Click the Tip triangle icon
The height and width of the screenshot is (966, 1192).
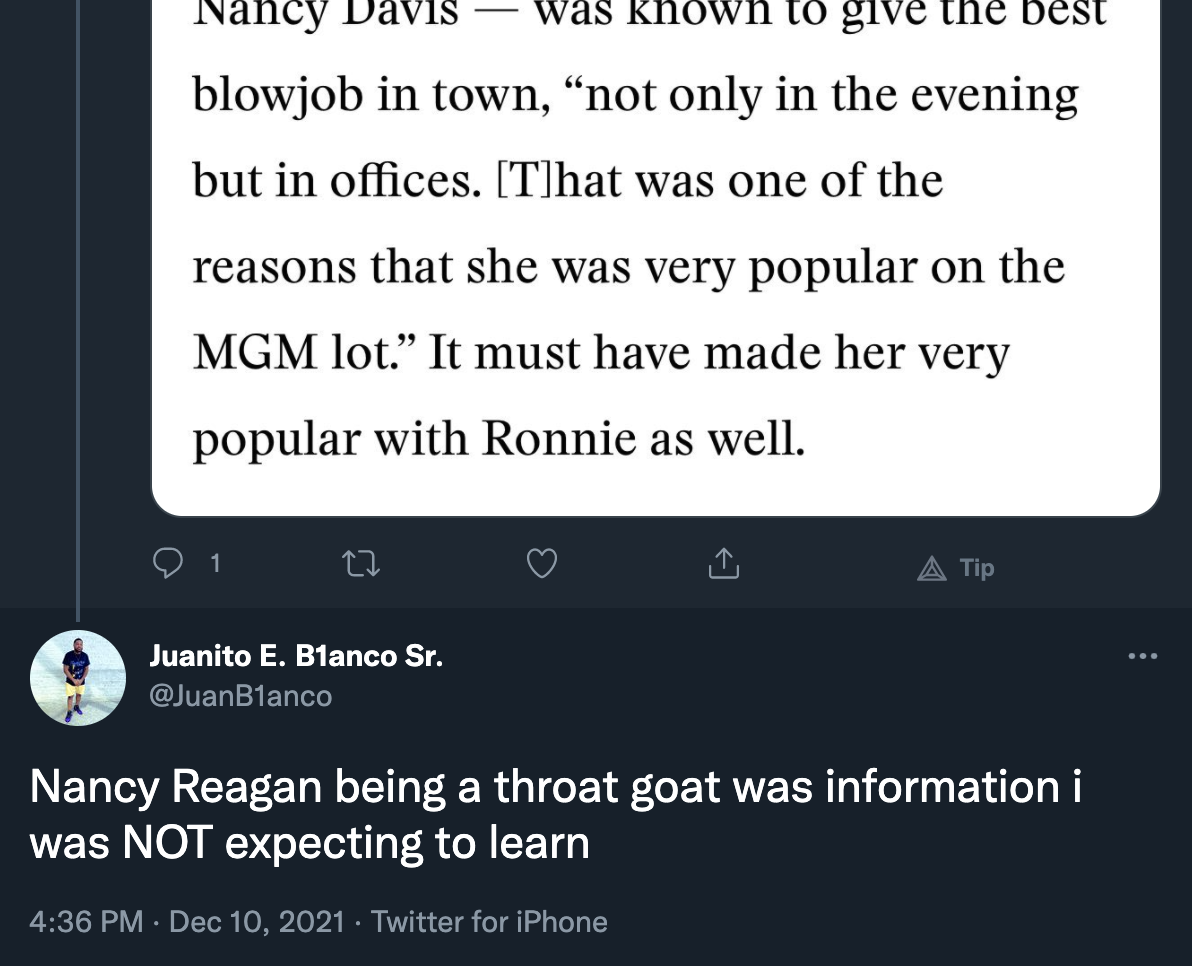931,568
